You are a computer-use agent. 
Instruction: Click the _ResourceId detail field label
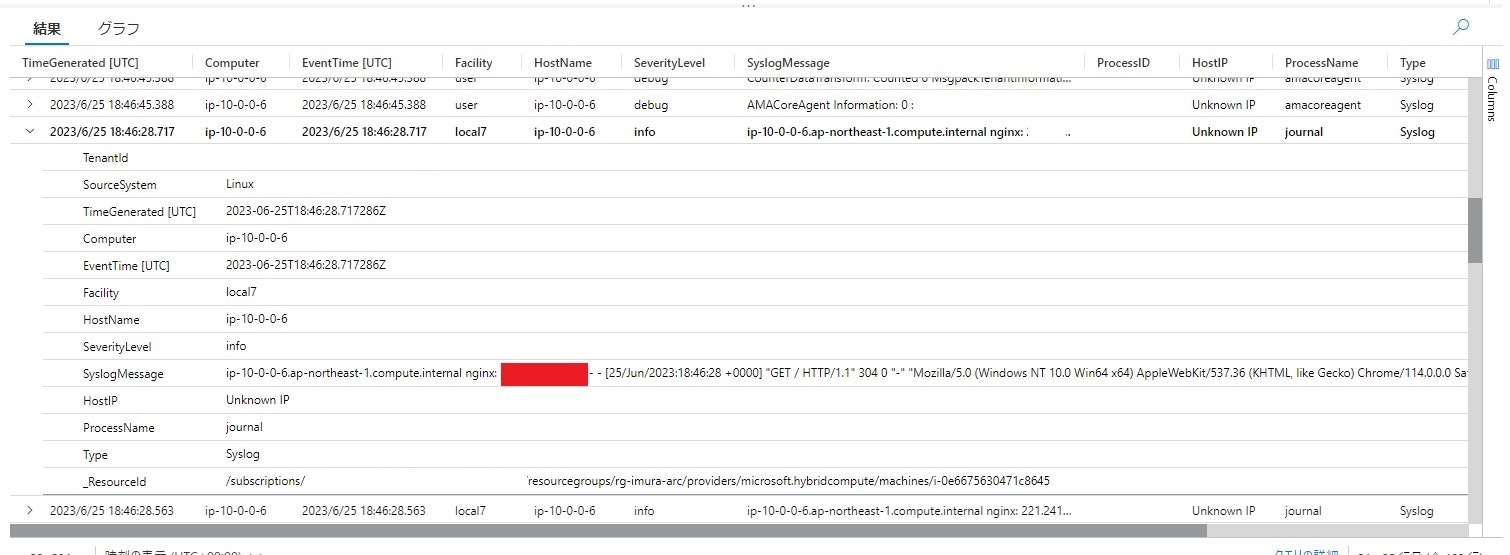tap(114, 481)
